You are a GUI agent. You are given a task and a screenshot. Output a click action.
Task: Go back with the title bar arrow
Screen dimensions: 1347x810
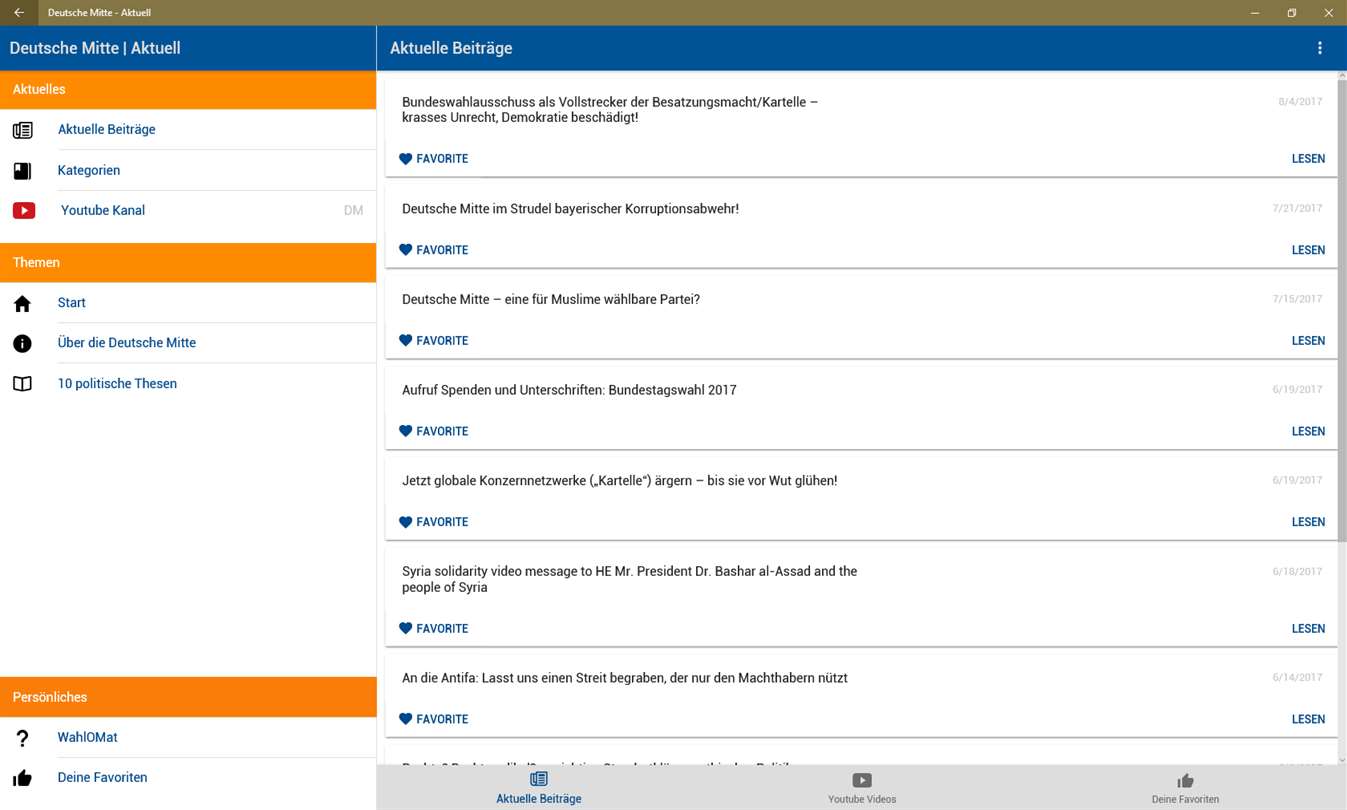19,13
